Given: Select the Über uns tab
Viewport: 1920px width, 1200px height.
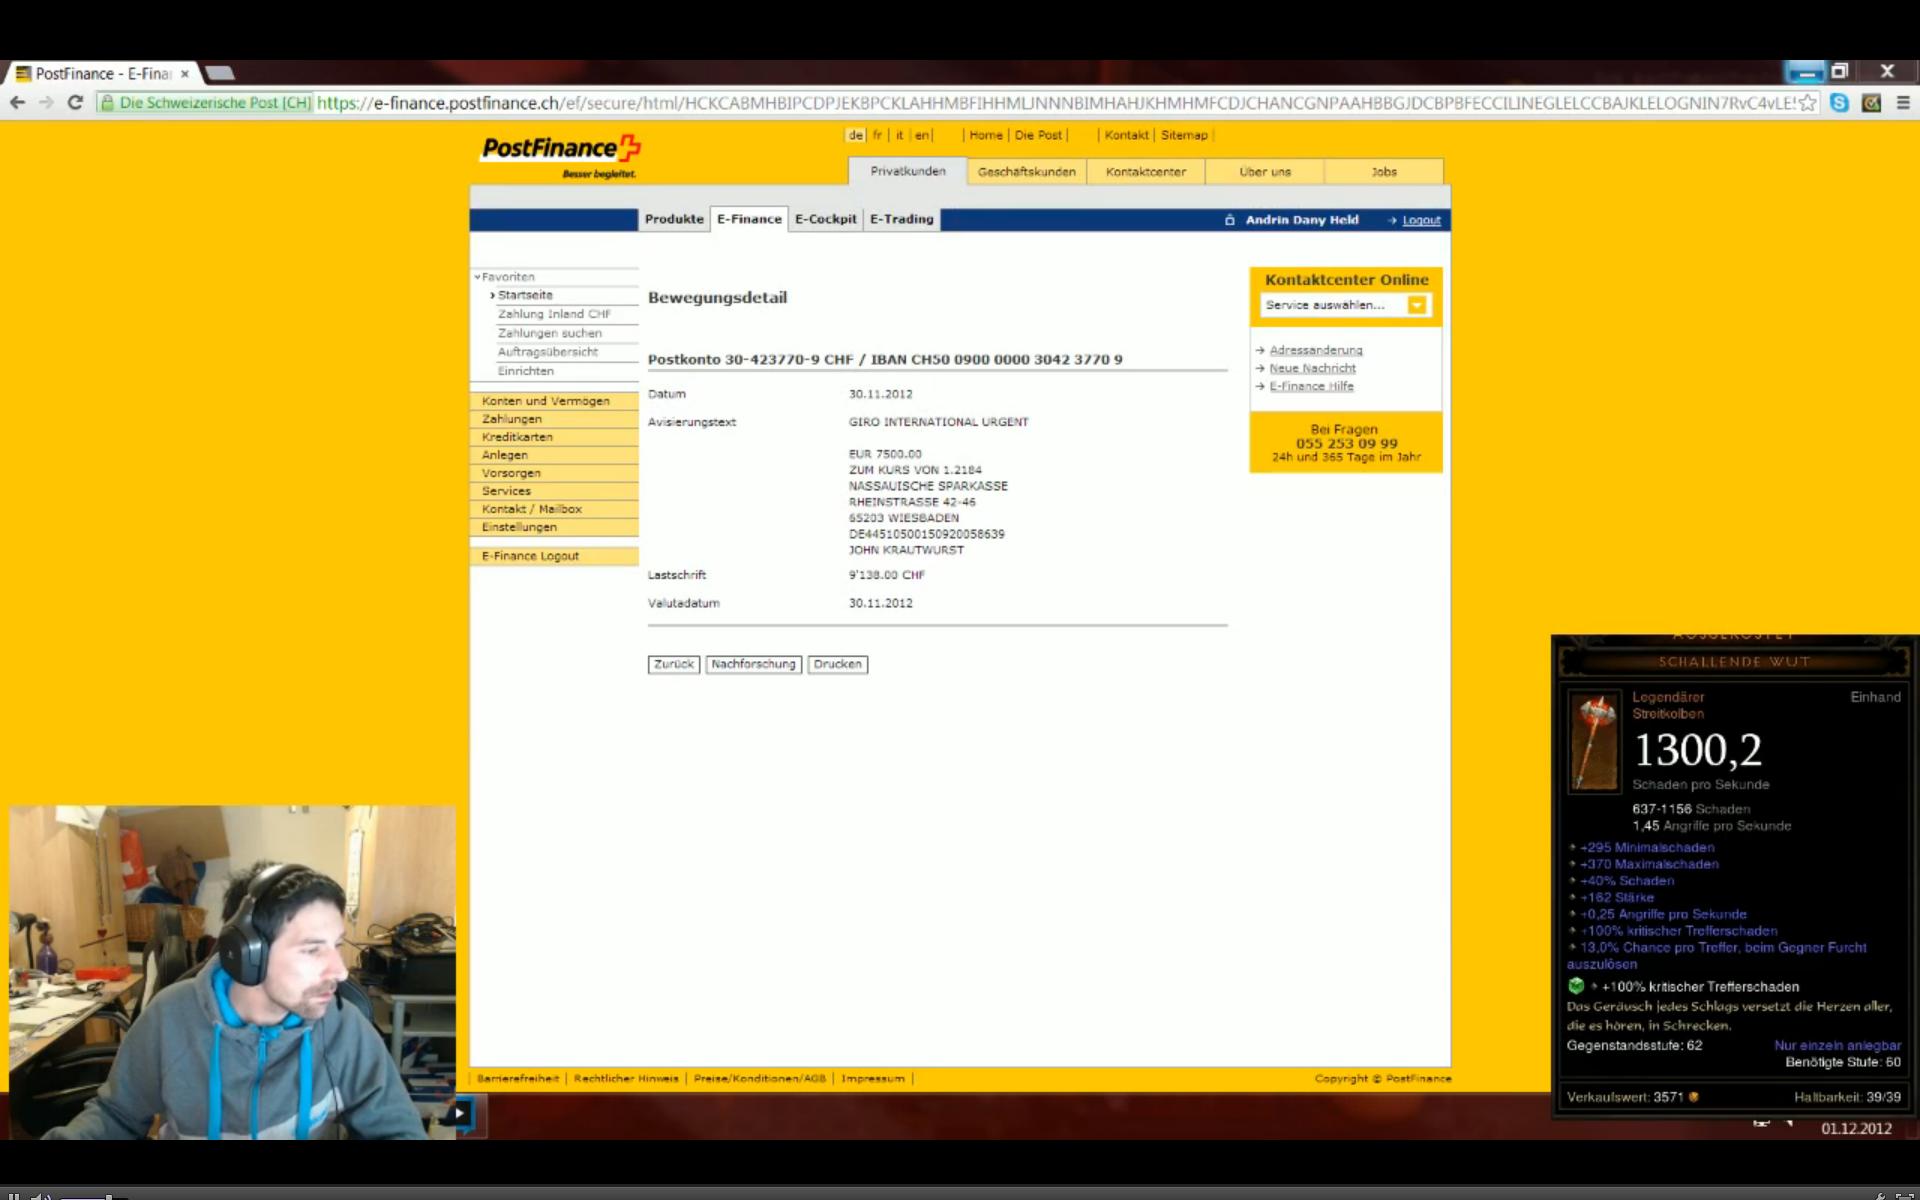Looking at the screenshot, I should 1265,172.
